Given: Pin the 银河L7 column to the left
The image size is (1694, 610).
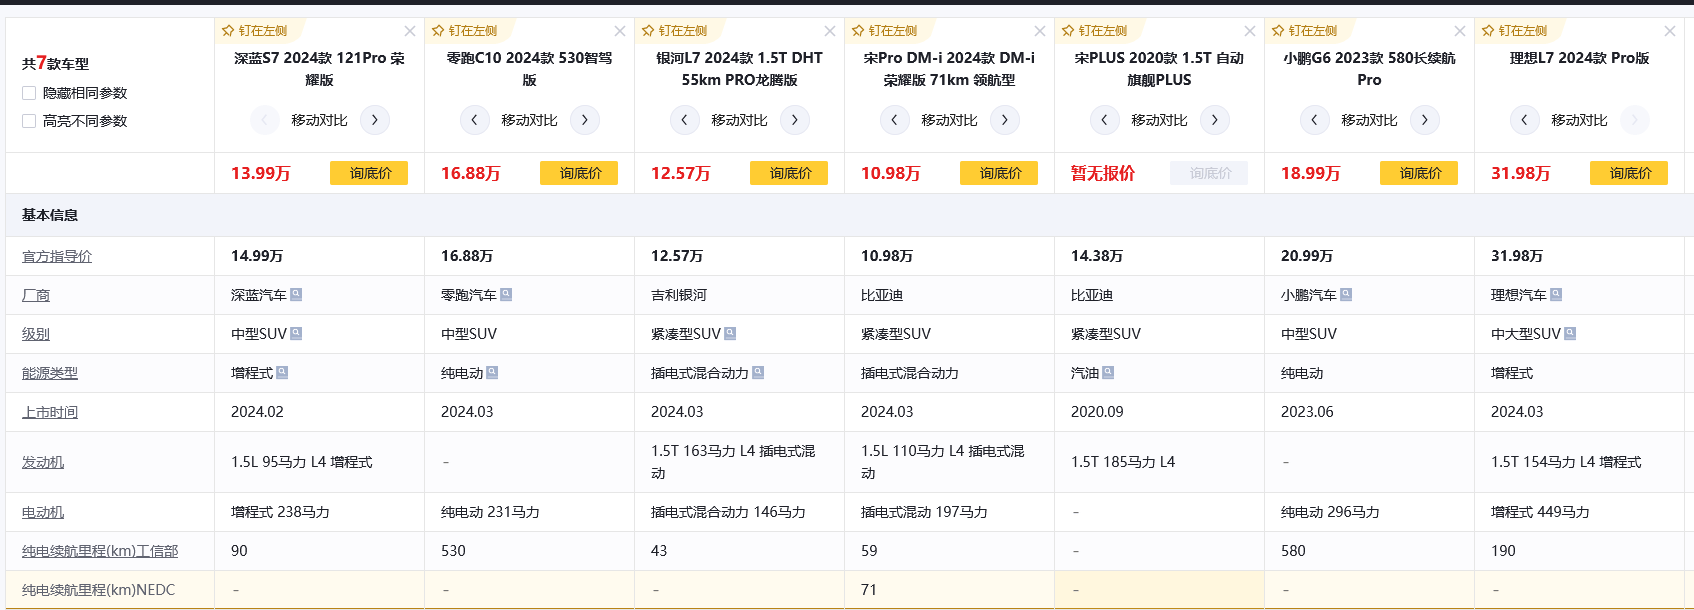Looking at the screenshot, I should point(675,31).
